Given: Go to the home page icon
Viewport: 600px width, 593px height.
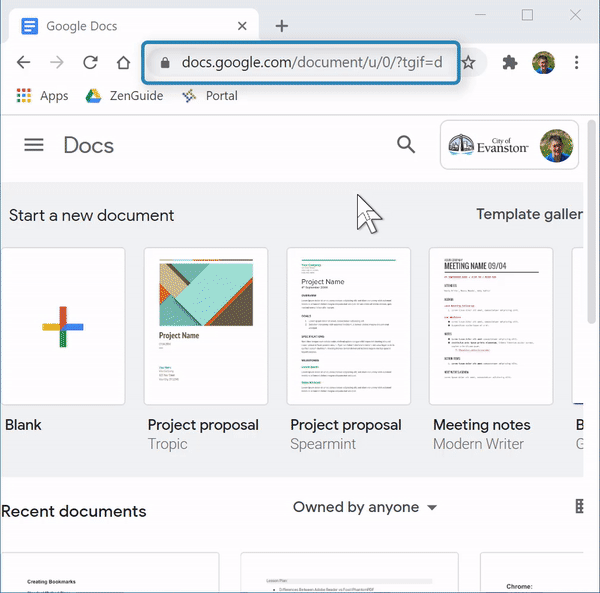Looking at the screenshot, I should click(123, 62).
